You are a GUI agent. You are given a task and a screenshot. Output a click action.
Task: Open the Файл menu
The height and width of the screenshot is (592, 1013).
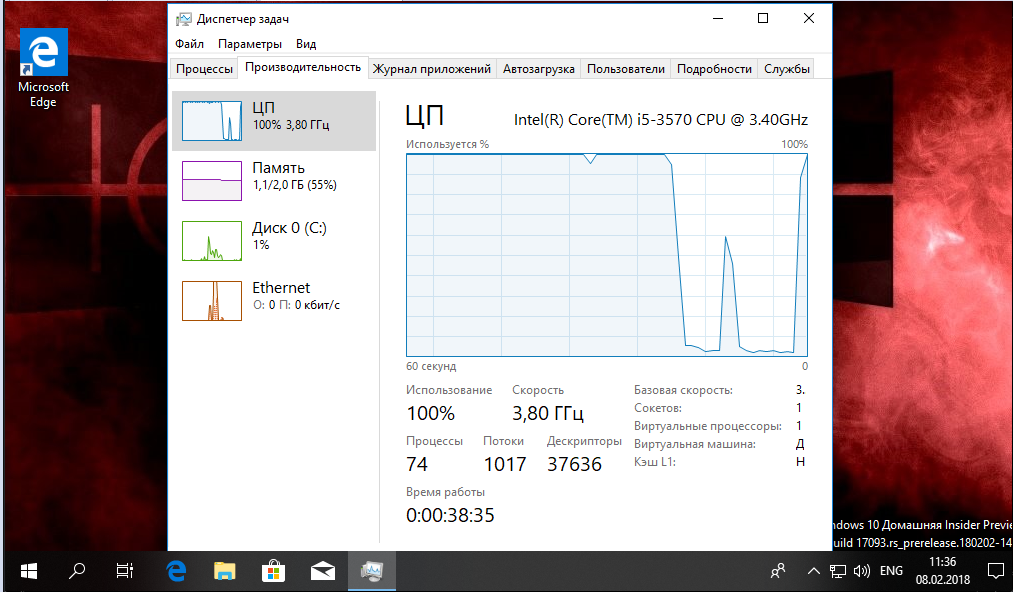[x=189, y=44]
